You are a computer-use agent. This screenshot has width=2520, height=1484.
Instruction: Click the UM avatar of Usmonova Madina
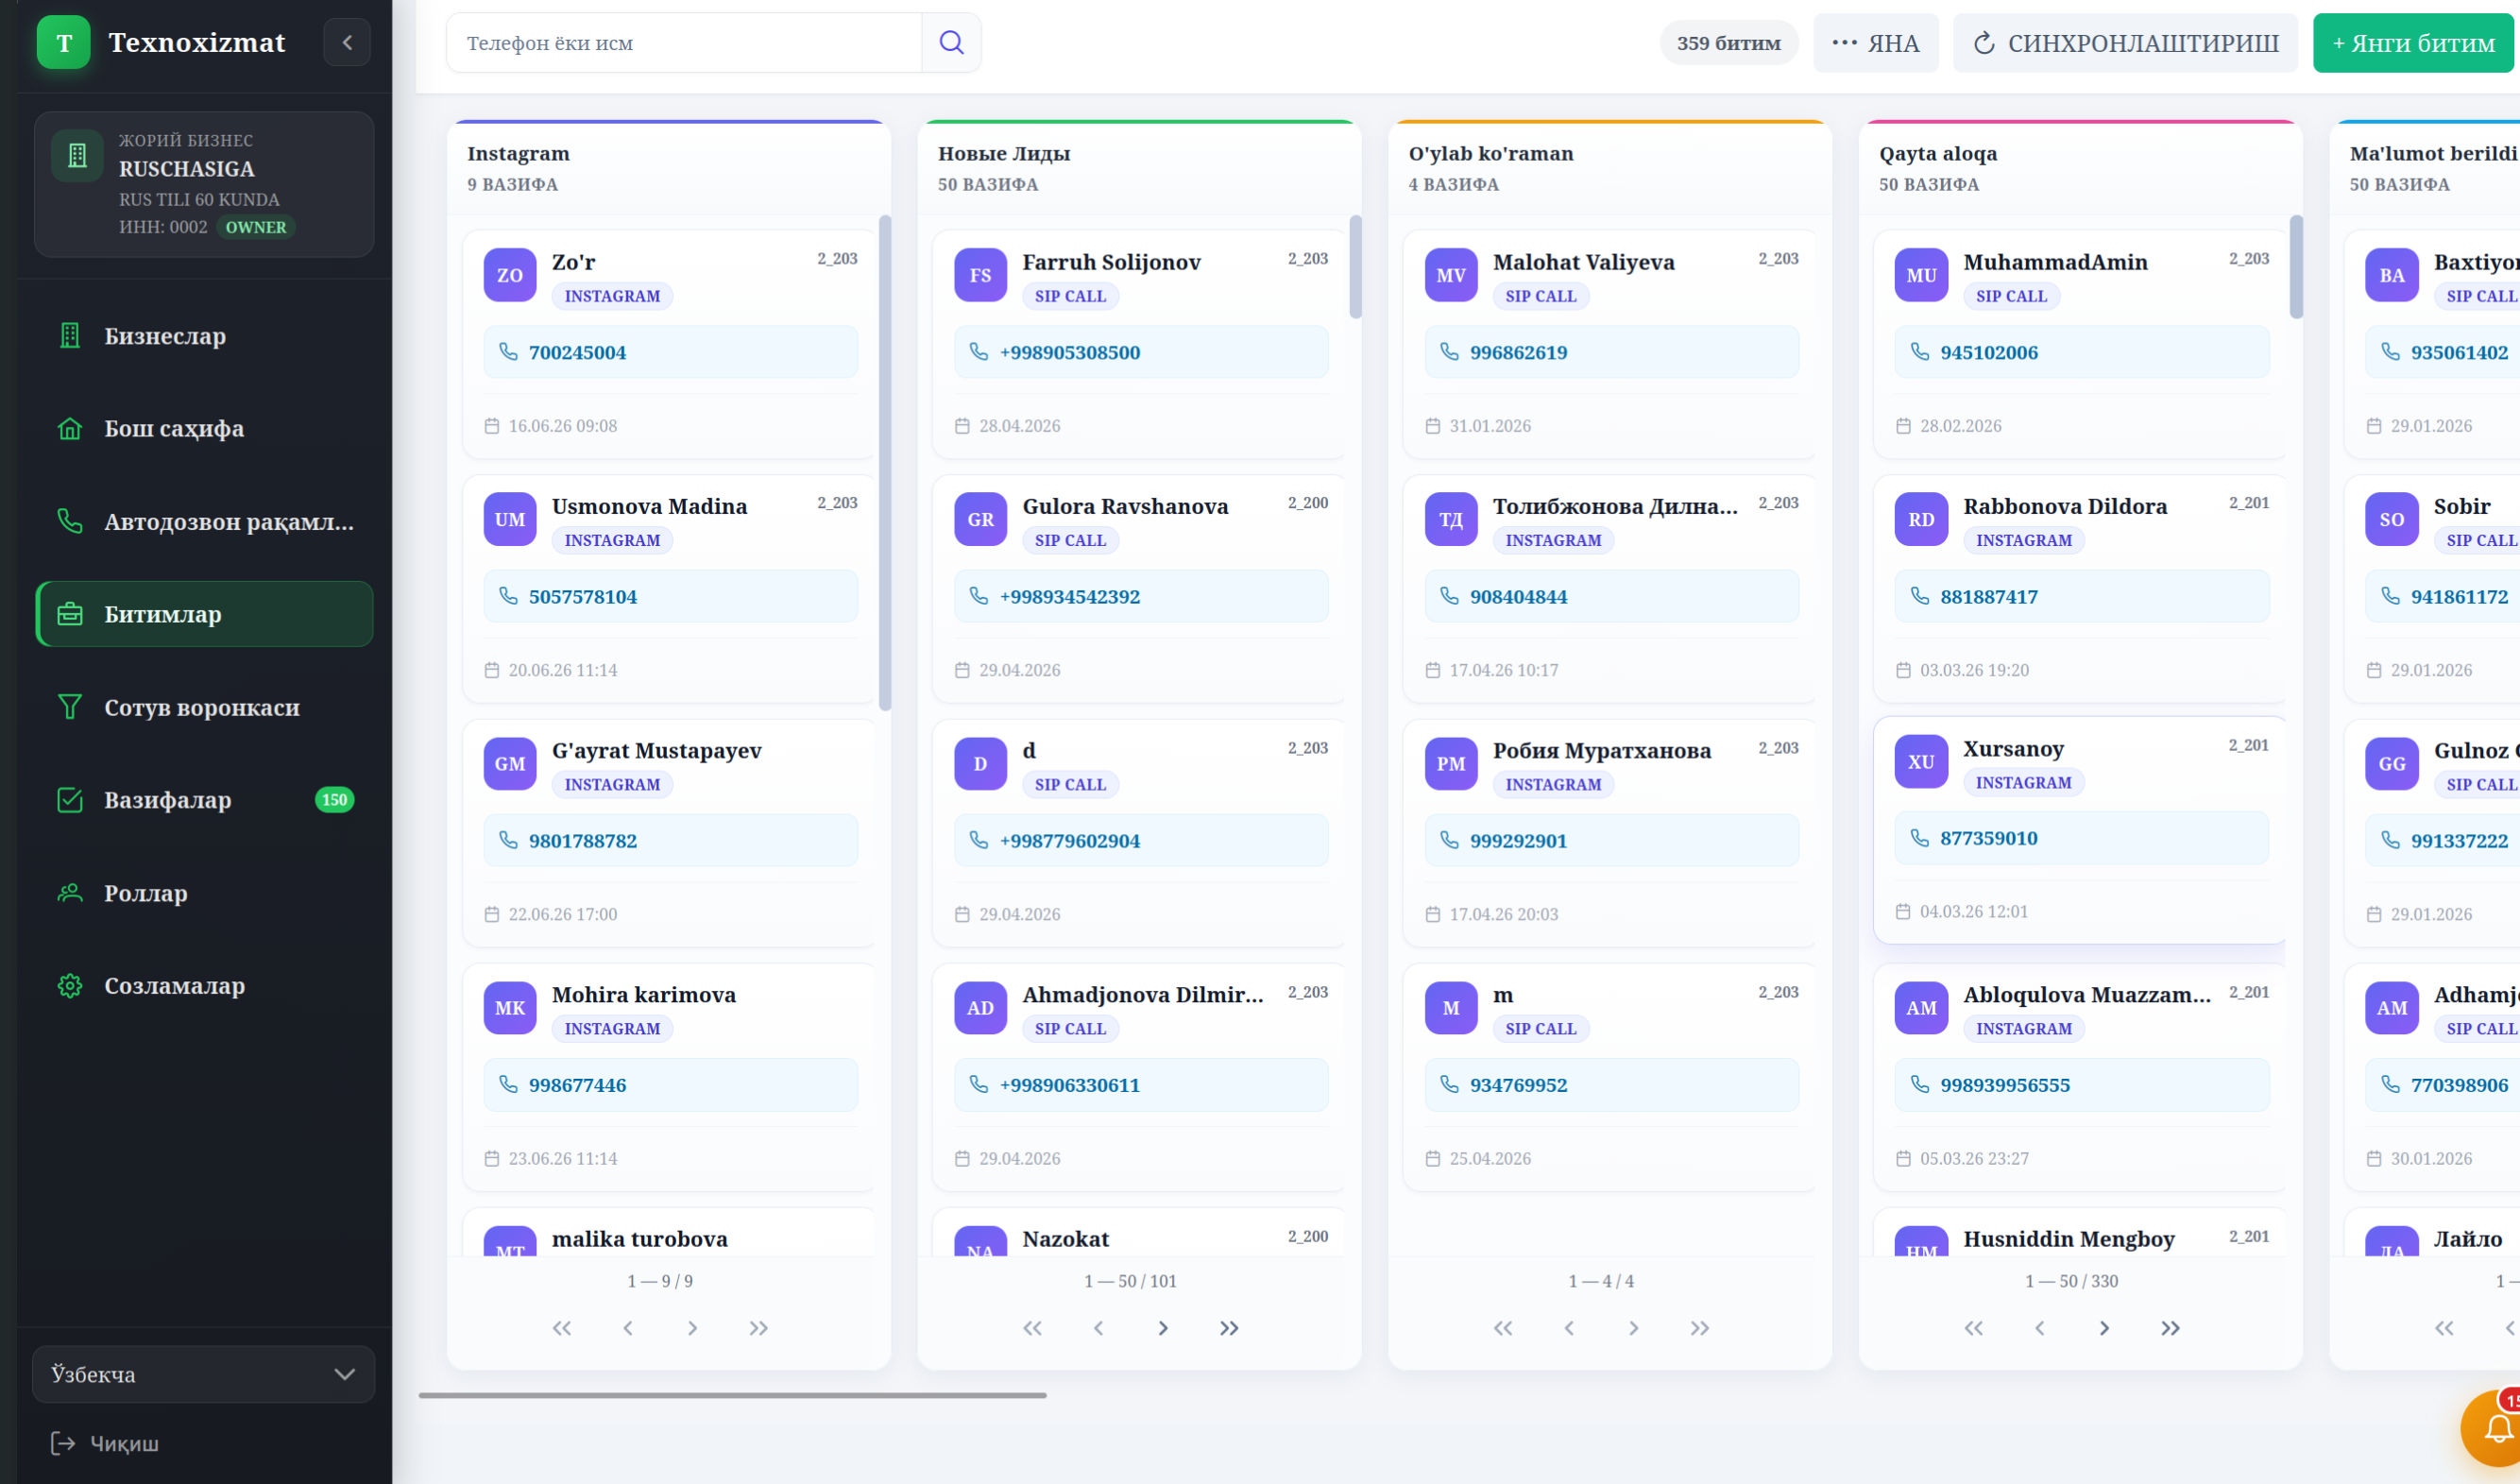(510, 519)
